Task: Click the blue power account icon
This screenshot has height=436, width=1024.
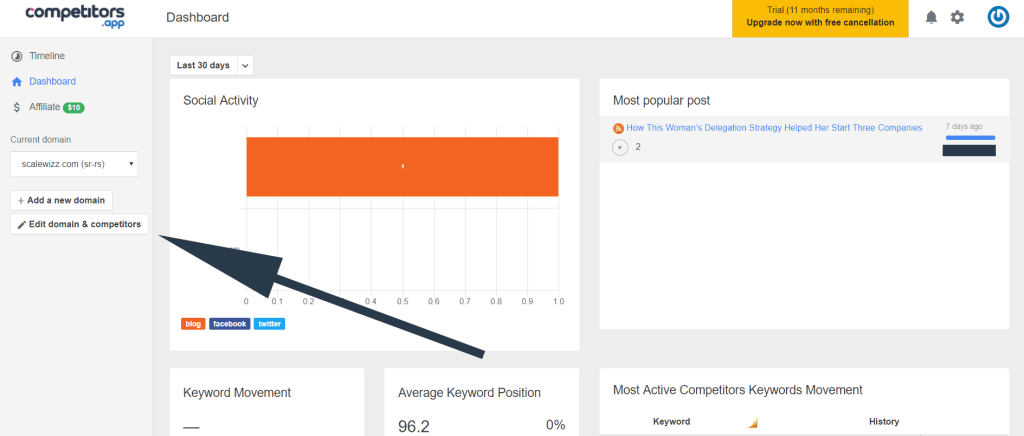Action: [998, 18]
